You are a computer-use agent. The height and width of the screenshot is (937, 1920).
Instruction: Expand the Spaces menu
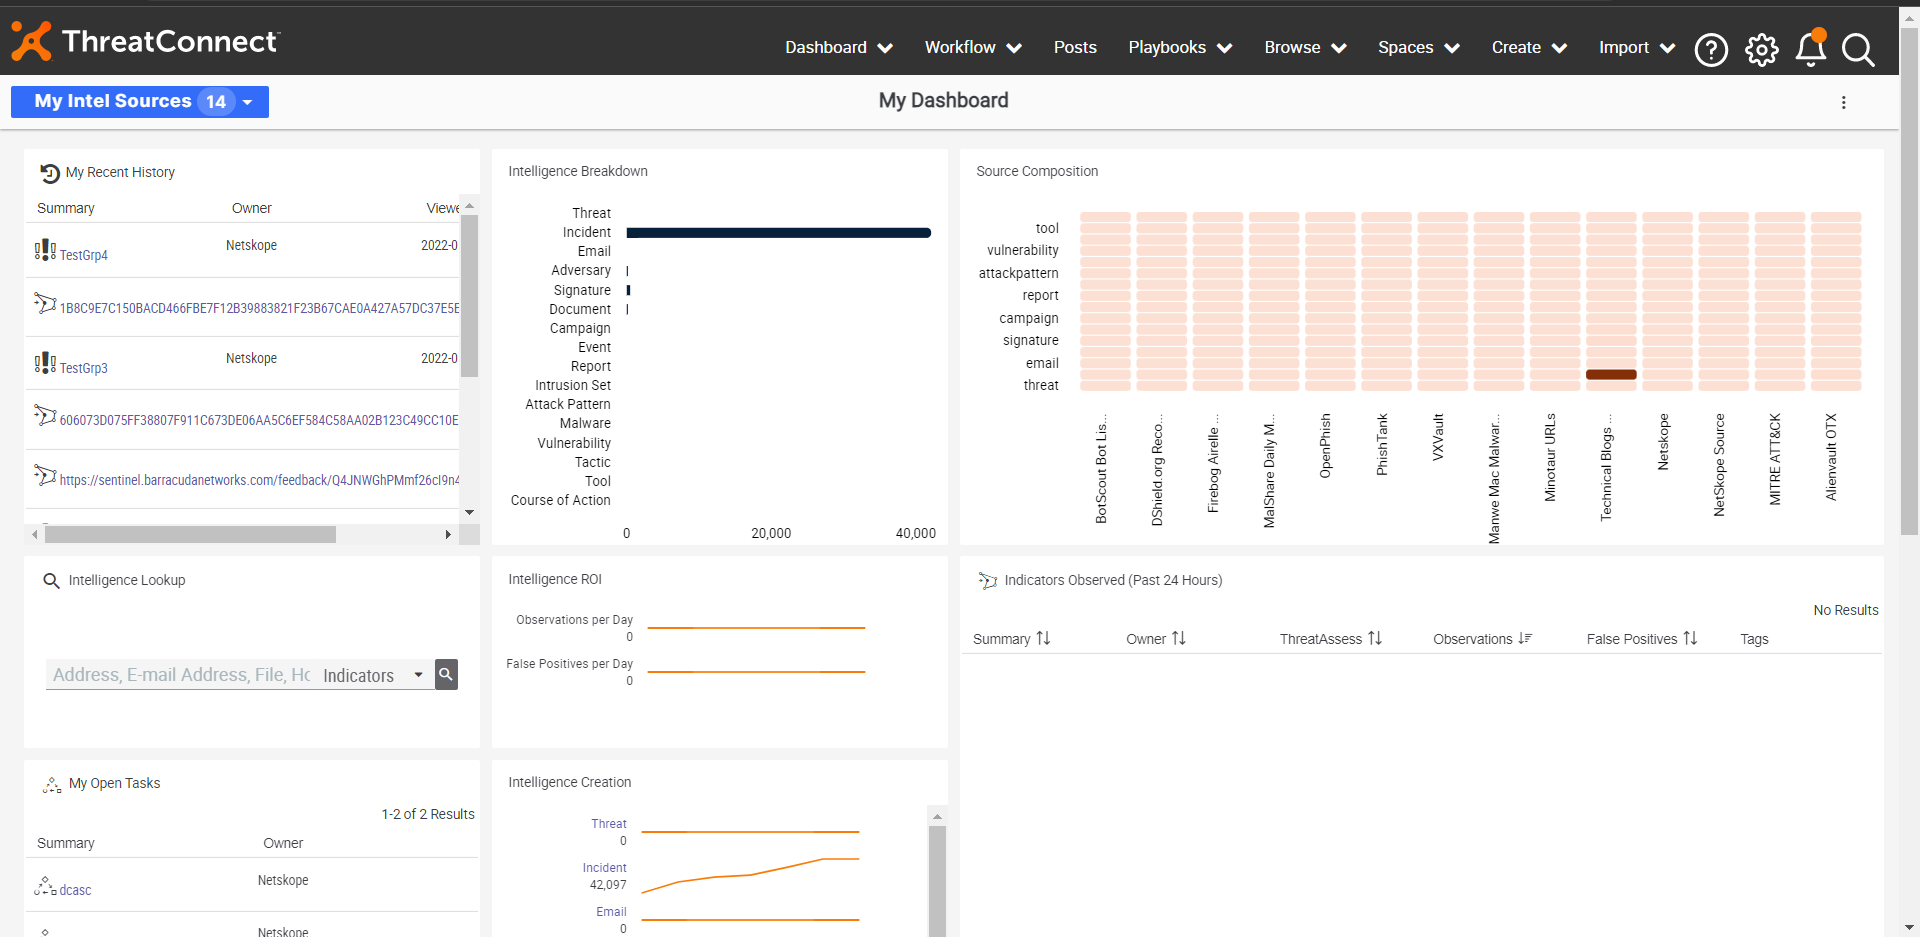point(1419,48)
